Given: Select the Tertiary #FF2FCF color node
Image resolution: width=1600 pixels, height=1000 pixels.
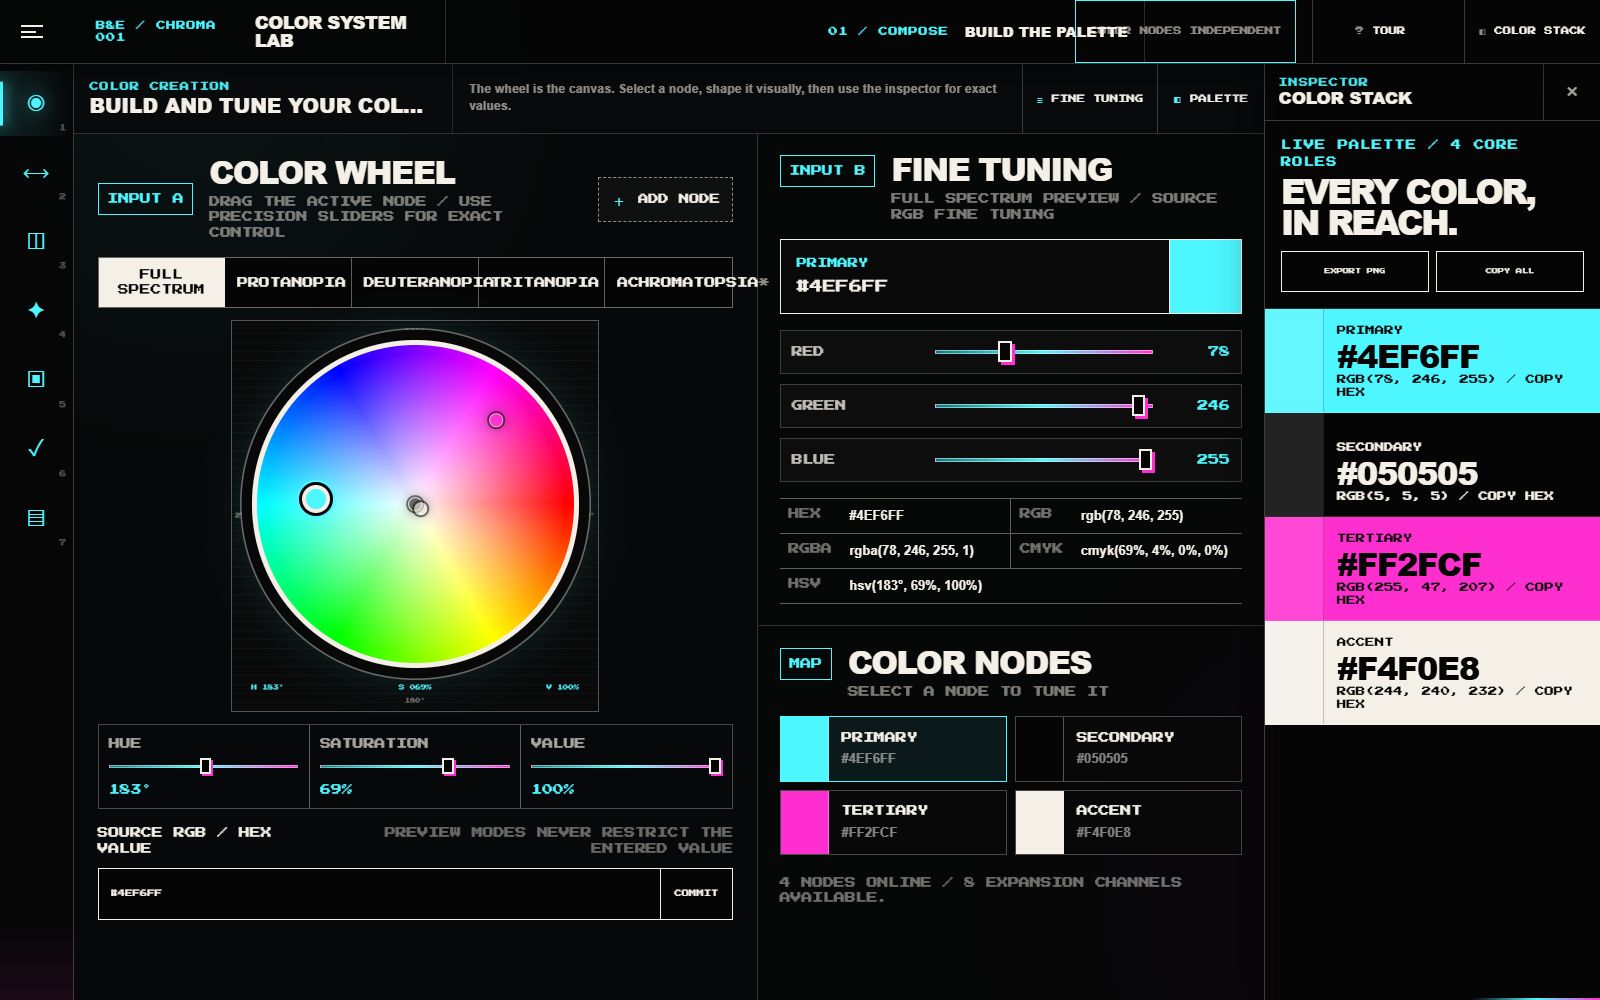Looking at the screenshot, I should tap(893, 822).
